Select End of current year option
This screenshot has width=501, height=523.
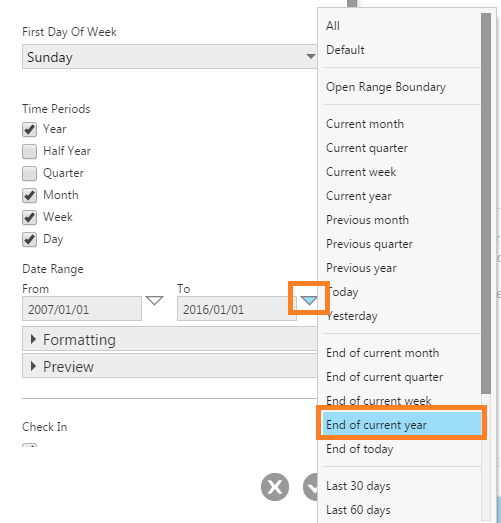[402, 425]
